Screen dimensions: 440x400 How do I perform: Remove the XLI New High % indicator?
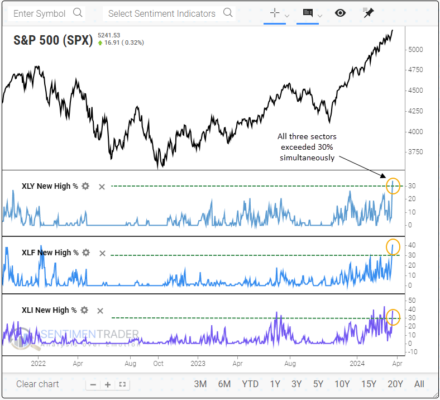[100, 311]
